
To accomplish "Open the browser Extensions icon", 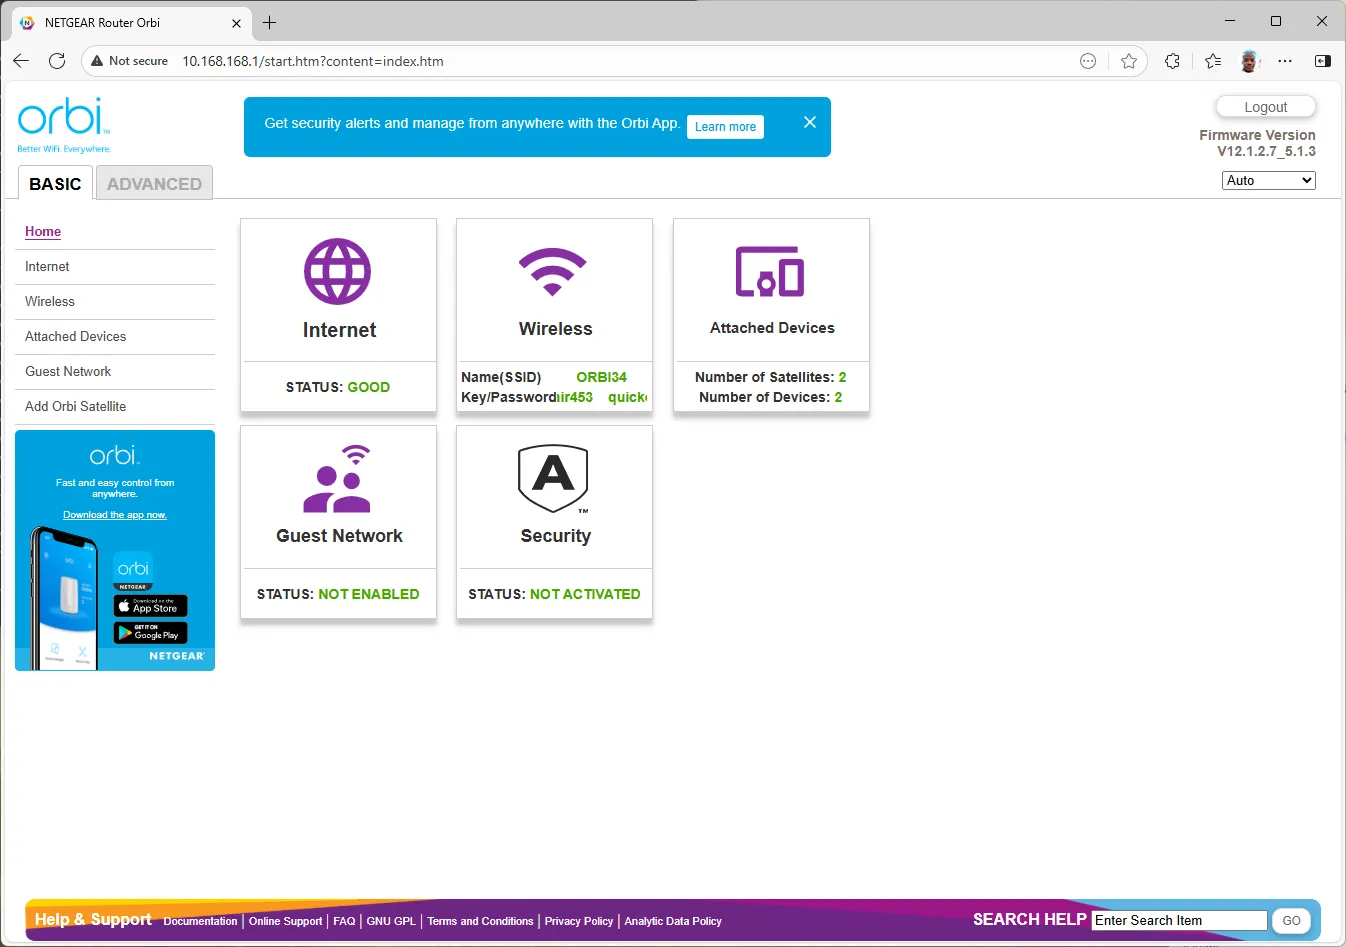I will click(x=1172, y=61).
